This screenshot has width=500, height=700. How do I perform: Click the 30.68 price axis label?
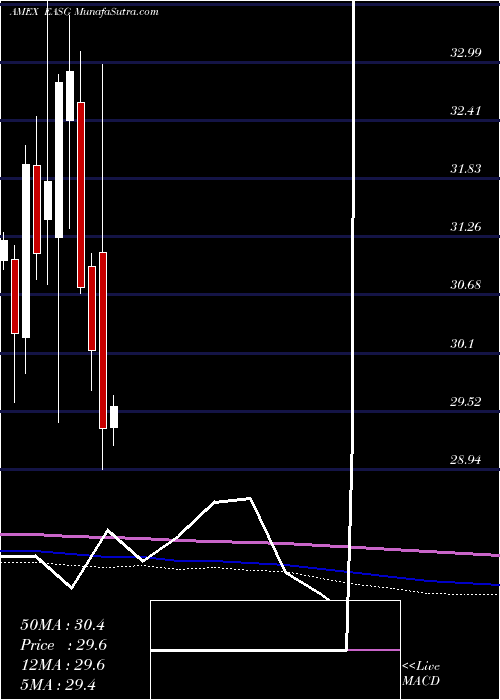coord(466,284)
